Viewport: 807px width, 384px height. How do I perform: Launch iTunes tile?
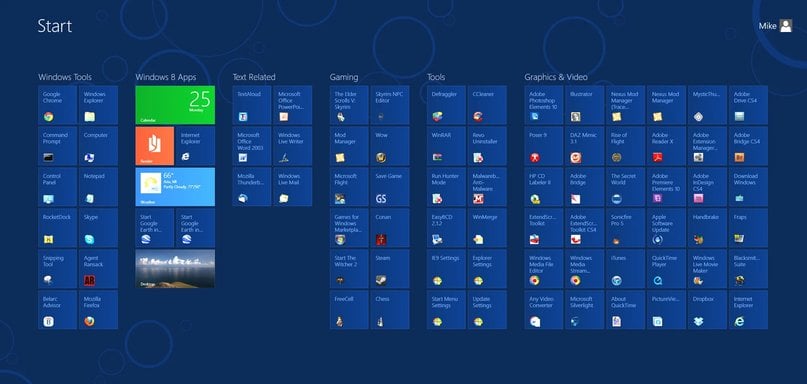coord(625,269)
